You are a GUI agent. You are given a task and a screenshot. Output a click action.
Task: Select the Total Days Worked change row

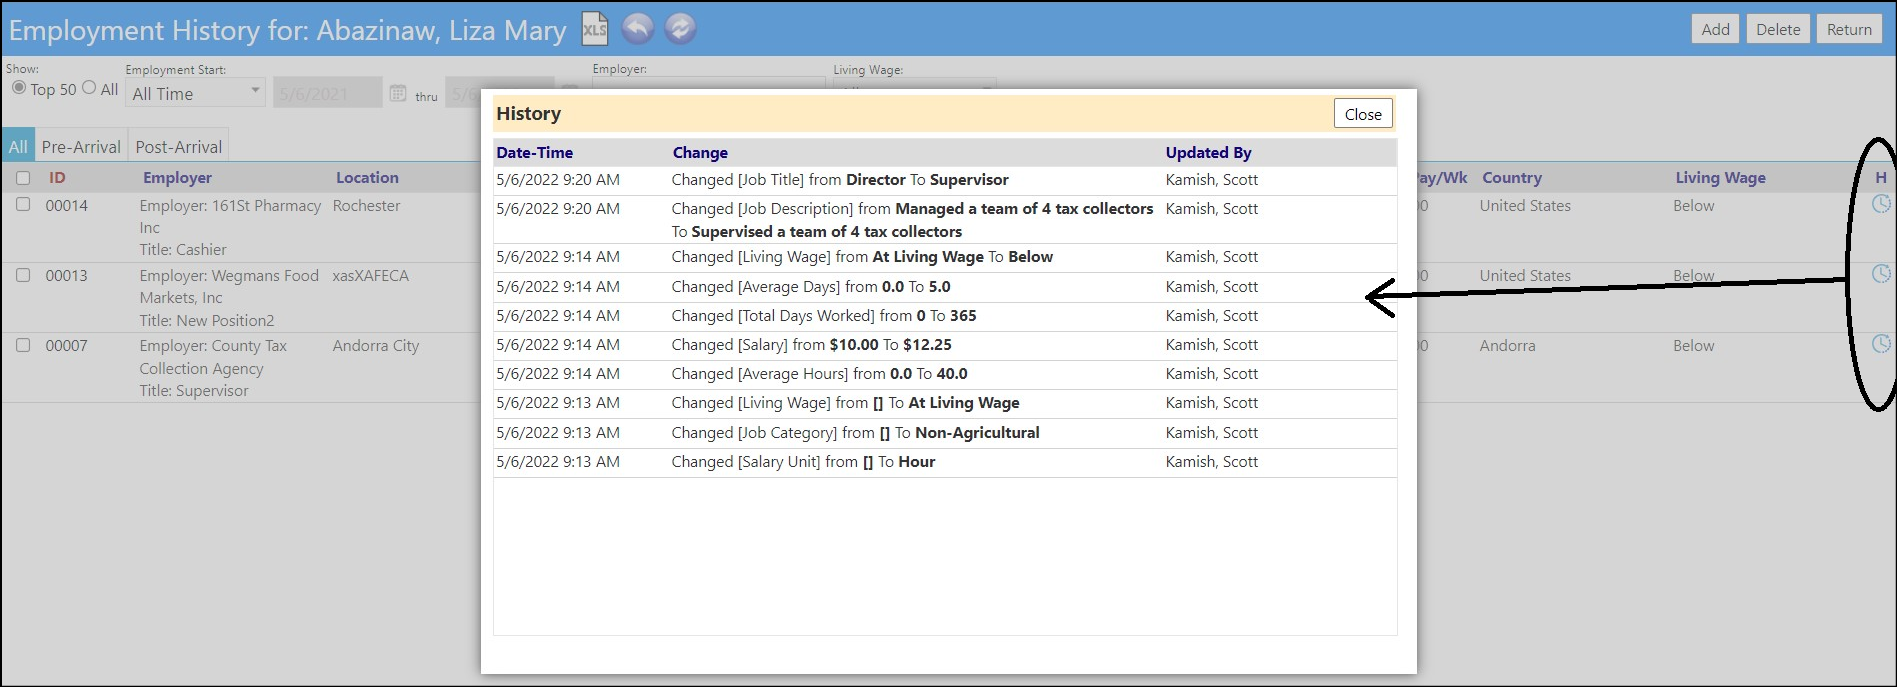point(945,316)
